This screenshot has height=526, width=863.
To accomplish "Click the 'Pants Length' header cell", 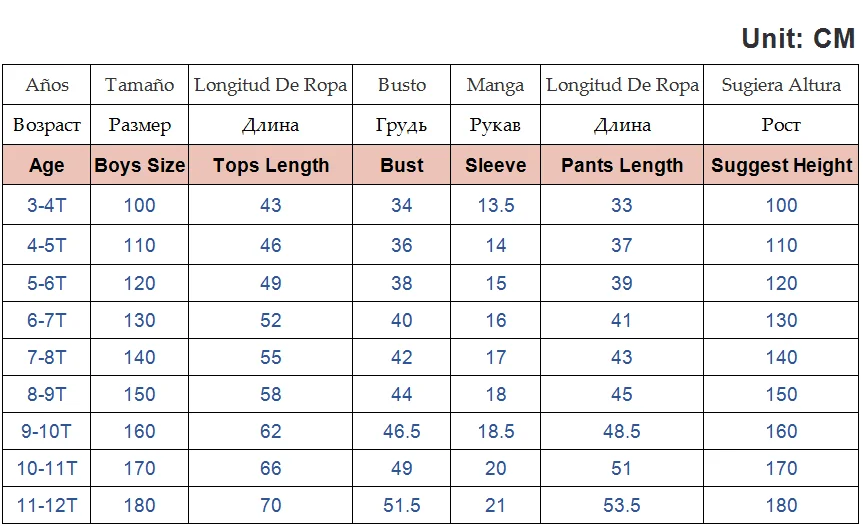I will [x=622, y=166].
